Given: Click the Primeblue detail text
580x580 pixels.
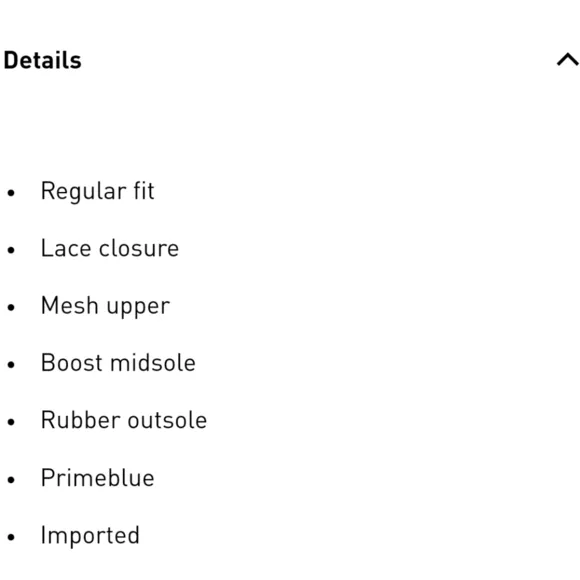Looking at the screenshot, I should (x=98, y=478).
